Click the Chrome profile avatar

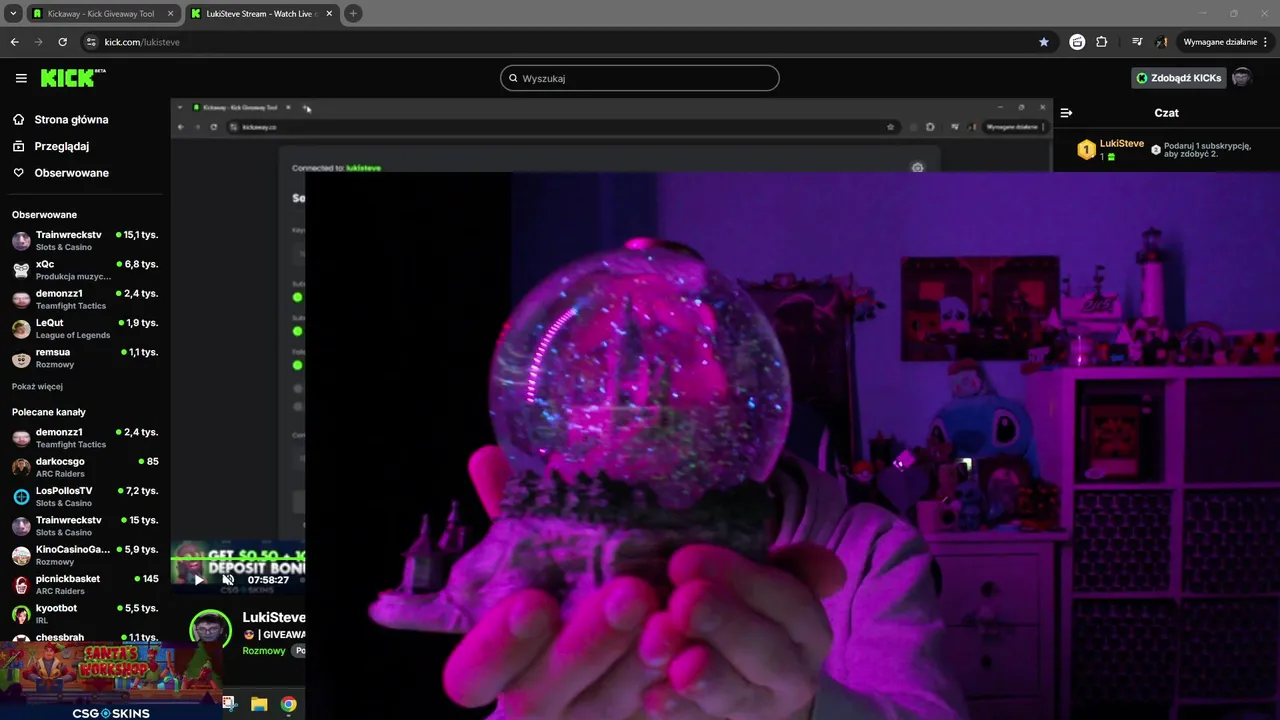1162,42
